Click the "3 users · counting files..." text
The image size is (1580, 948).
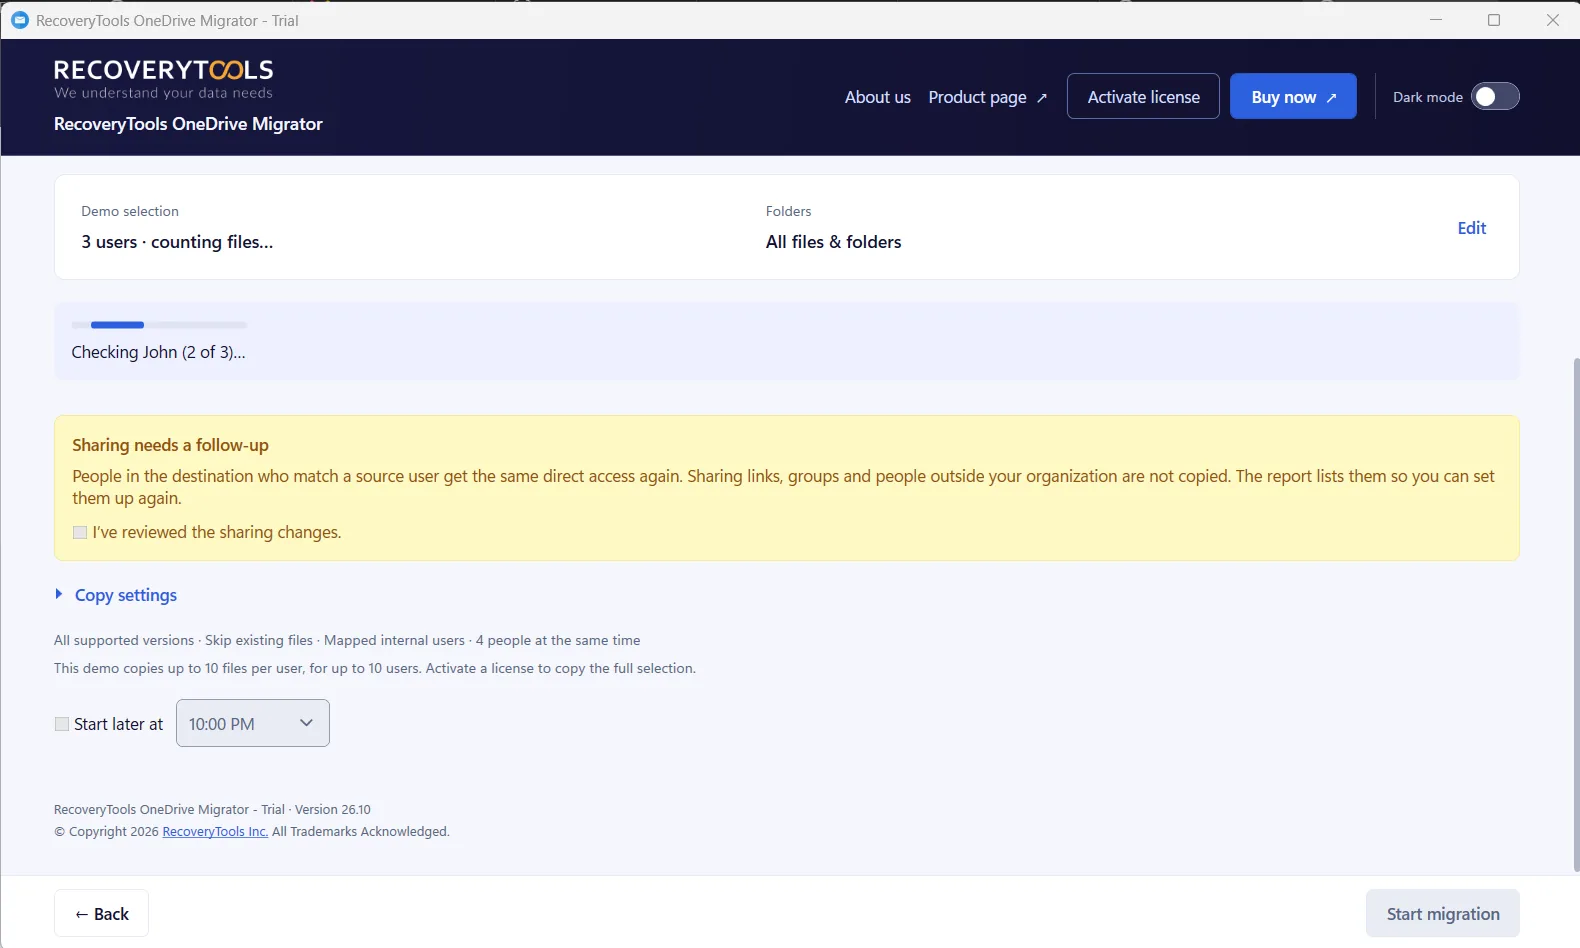pos(177,242)
